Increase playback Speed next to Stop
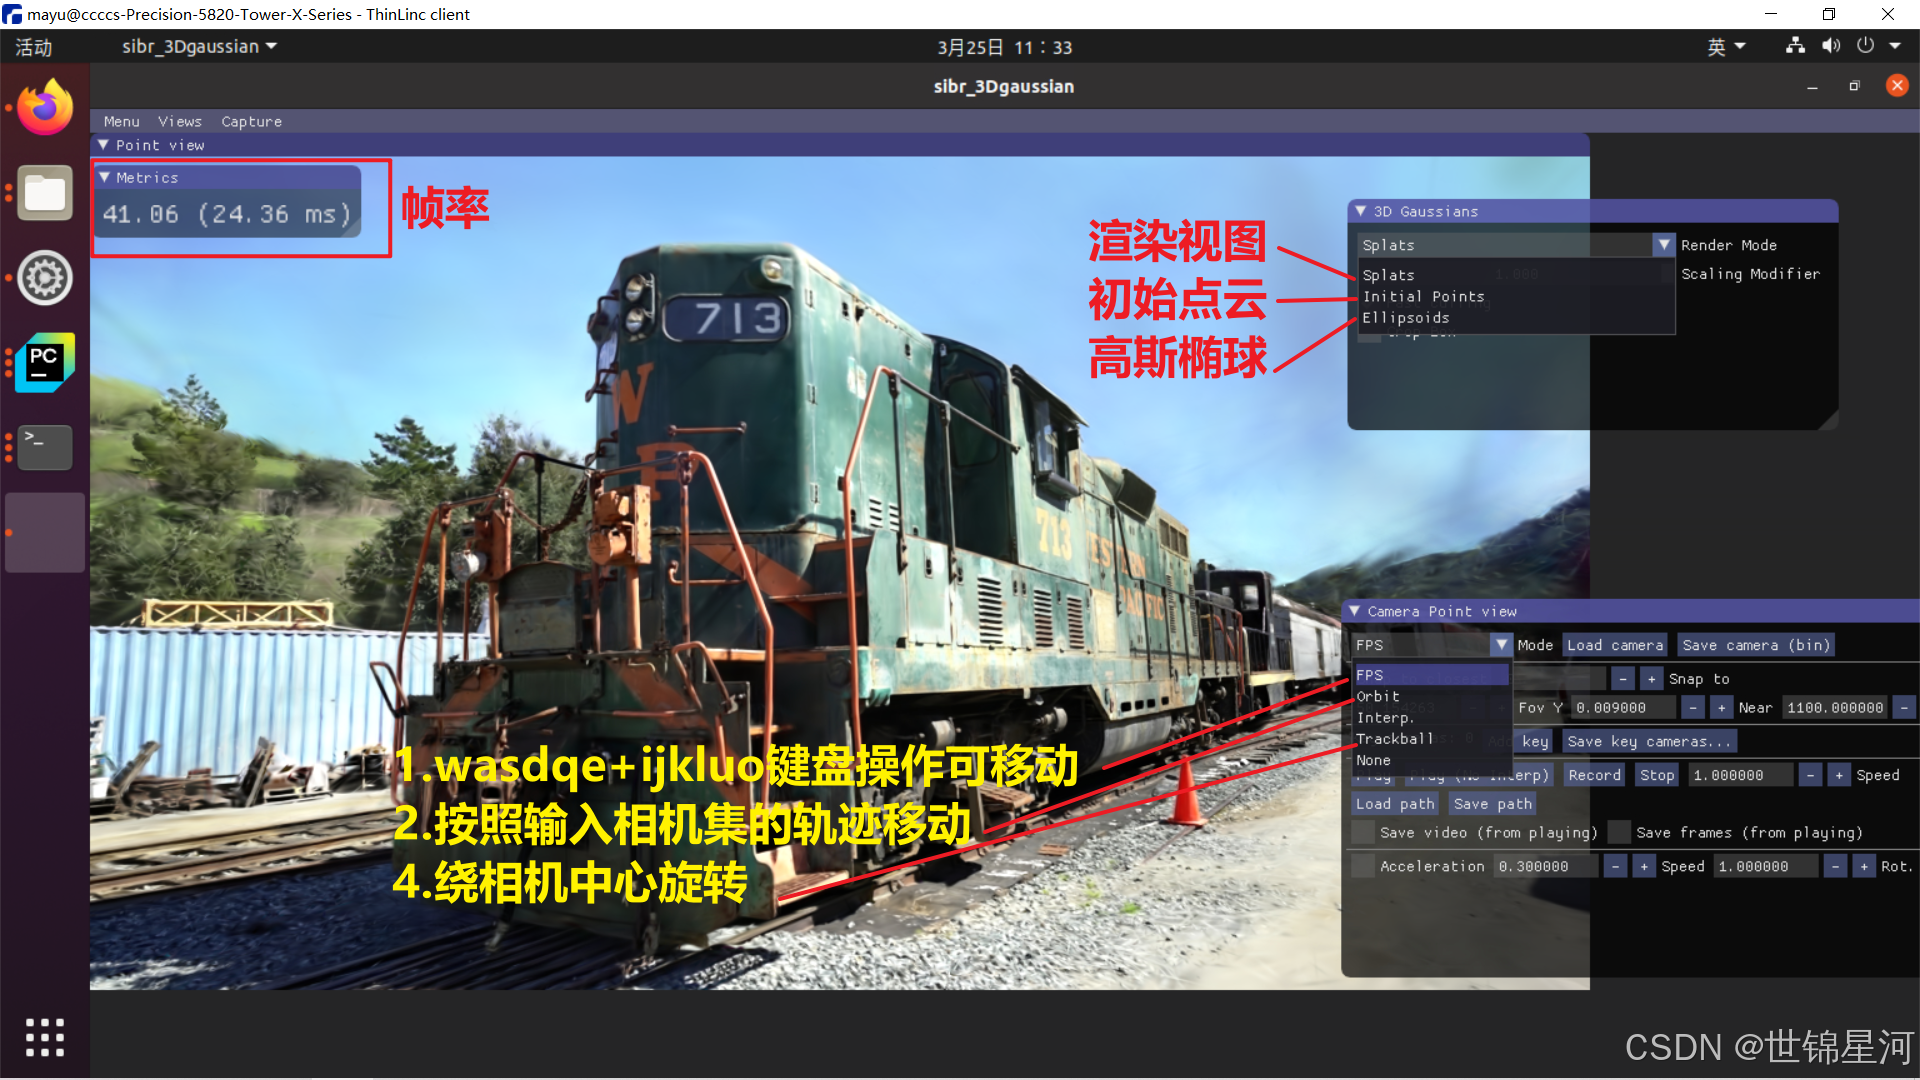Image resolution: width=1920 pixels, height=1080 pixels. click(1839, 775)
